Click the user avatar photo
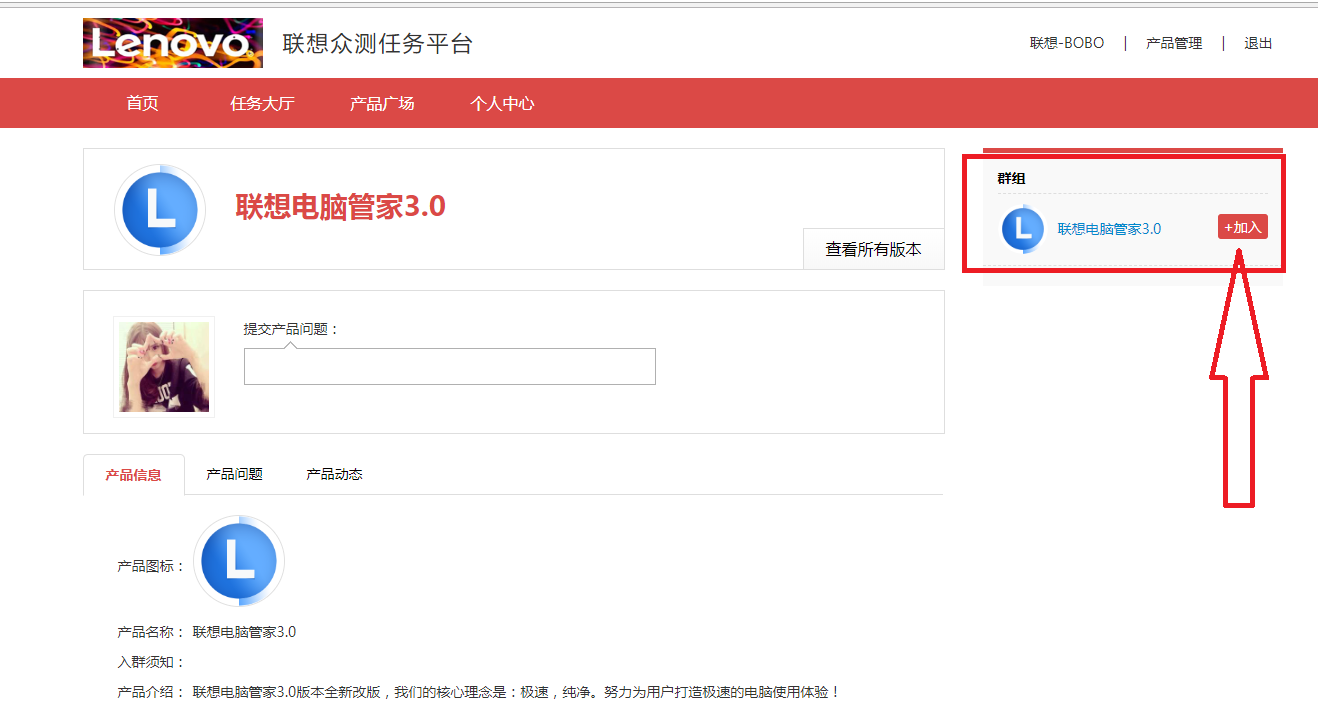 pos(164,367)
